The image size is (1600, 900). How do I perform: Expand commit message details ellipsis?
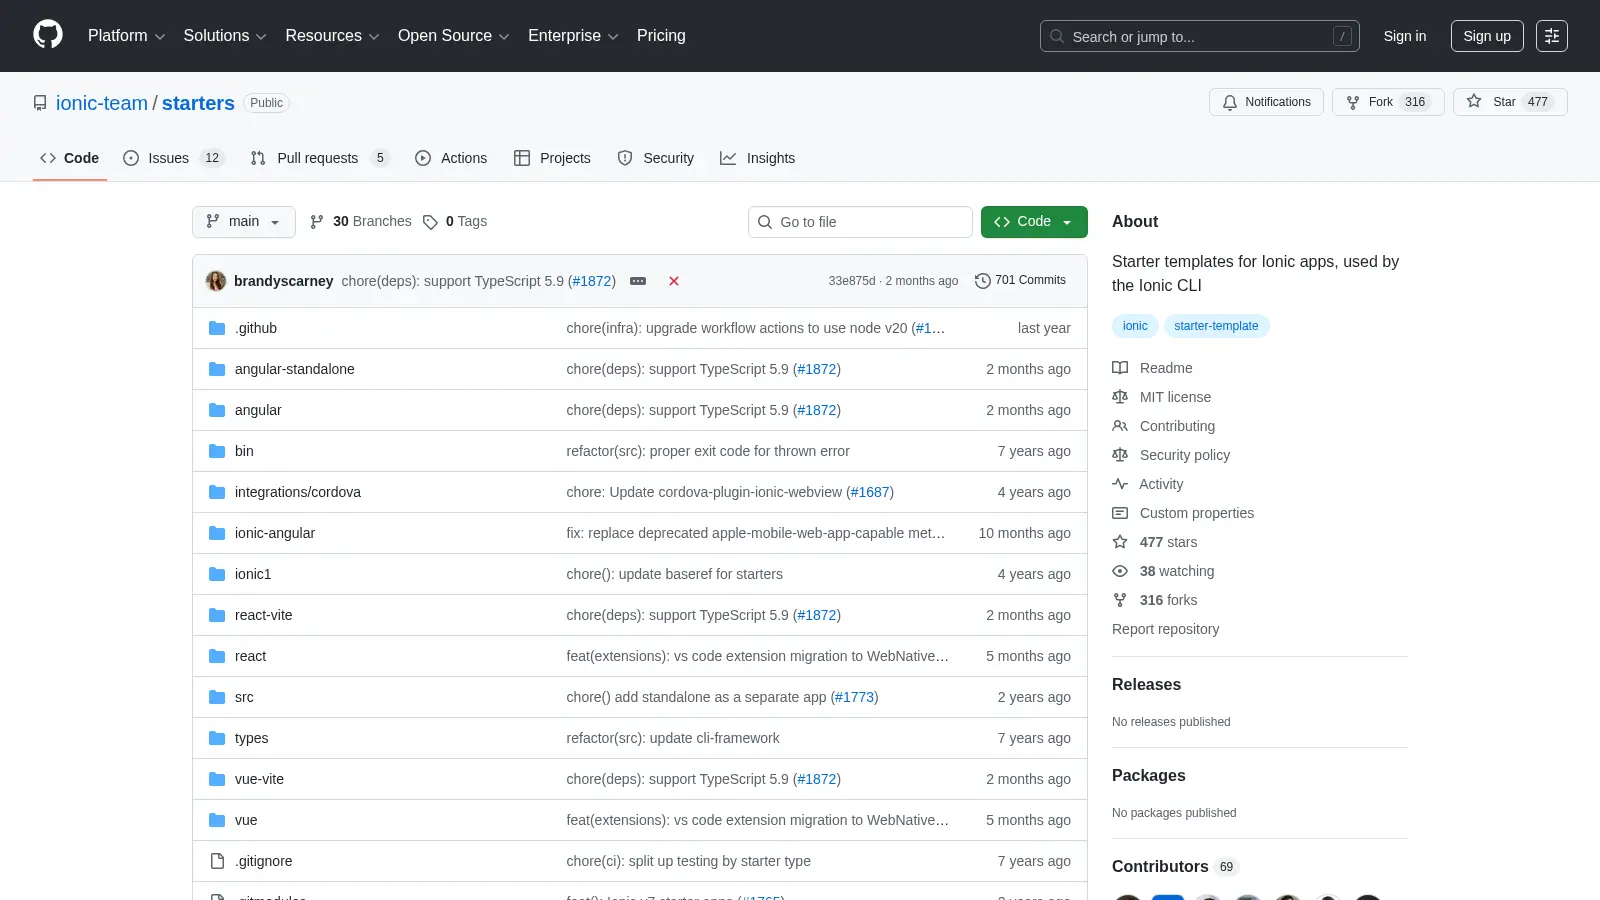[638, 281]
